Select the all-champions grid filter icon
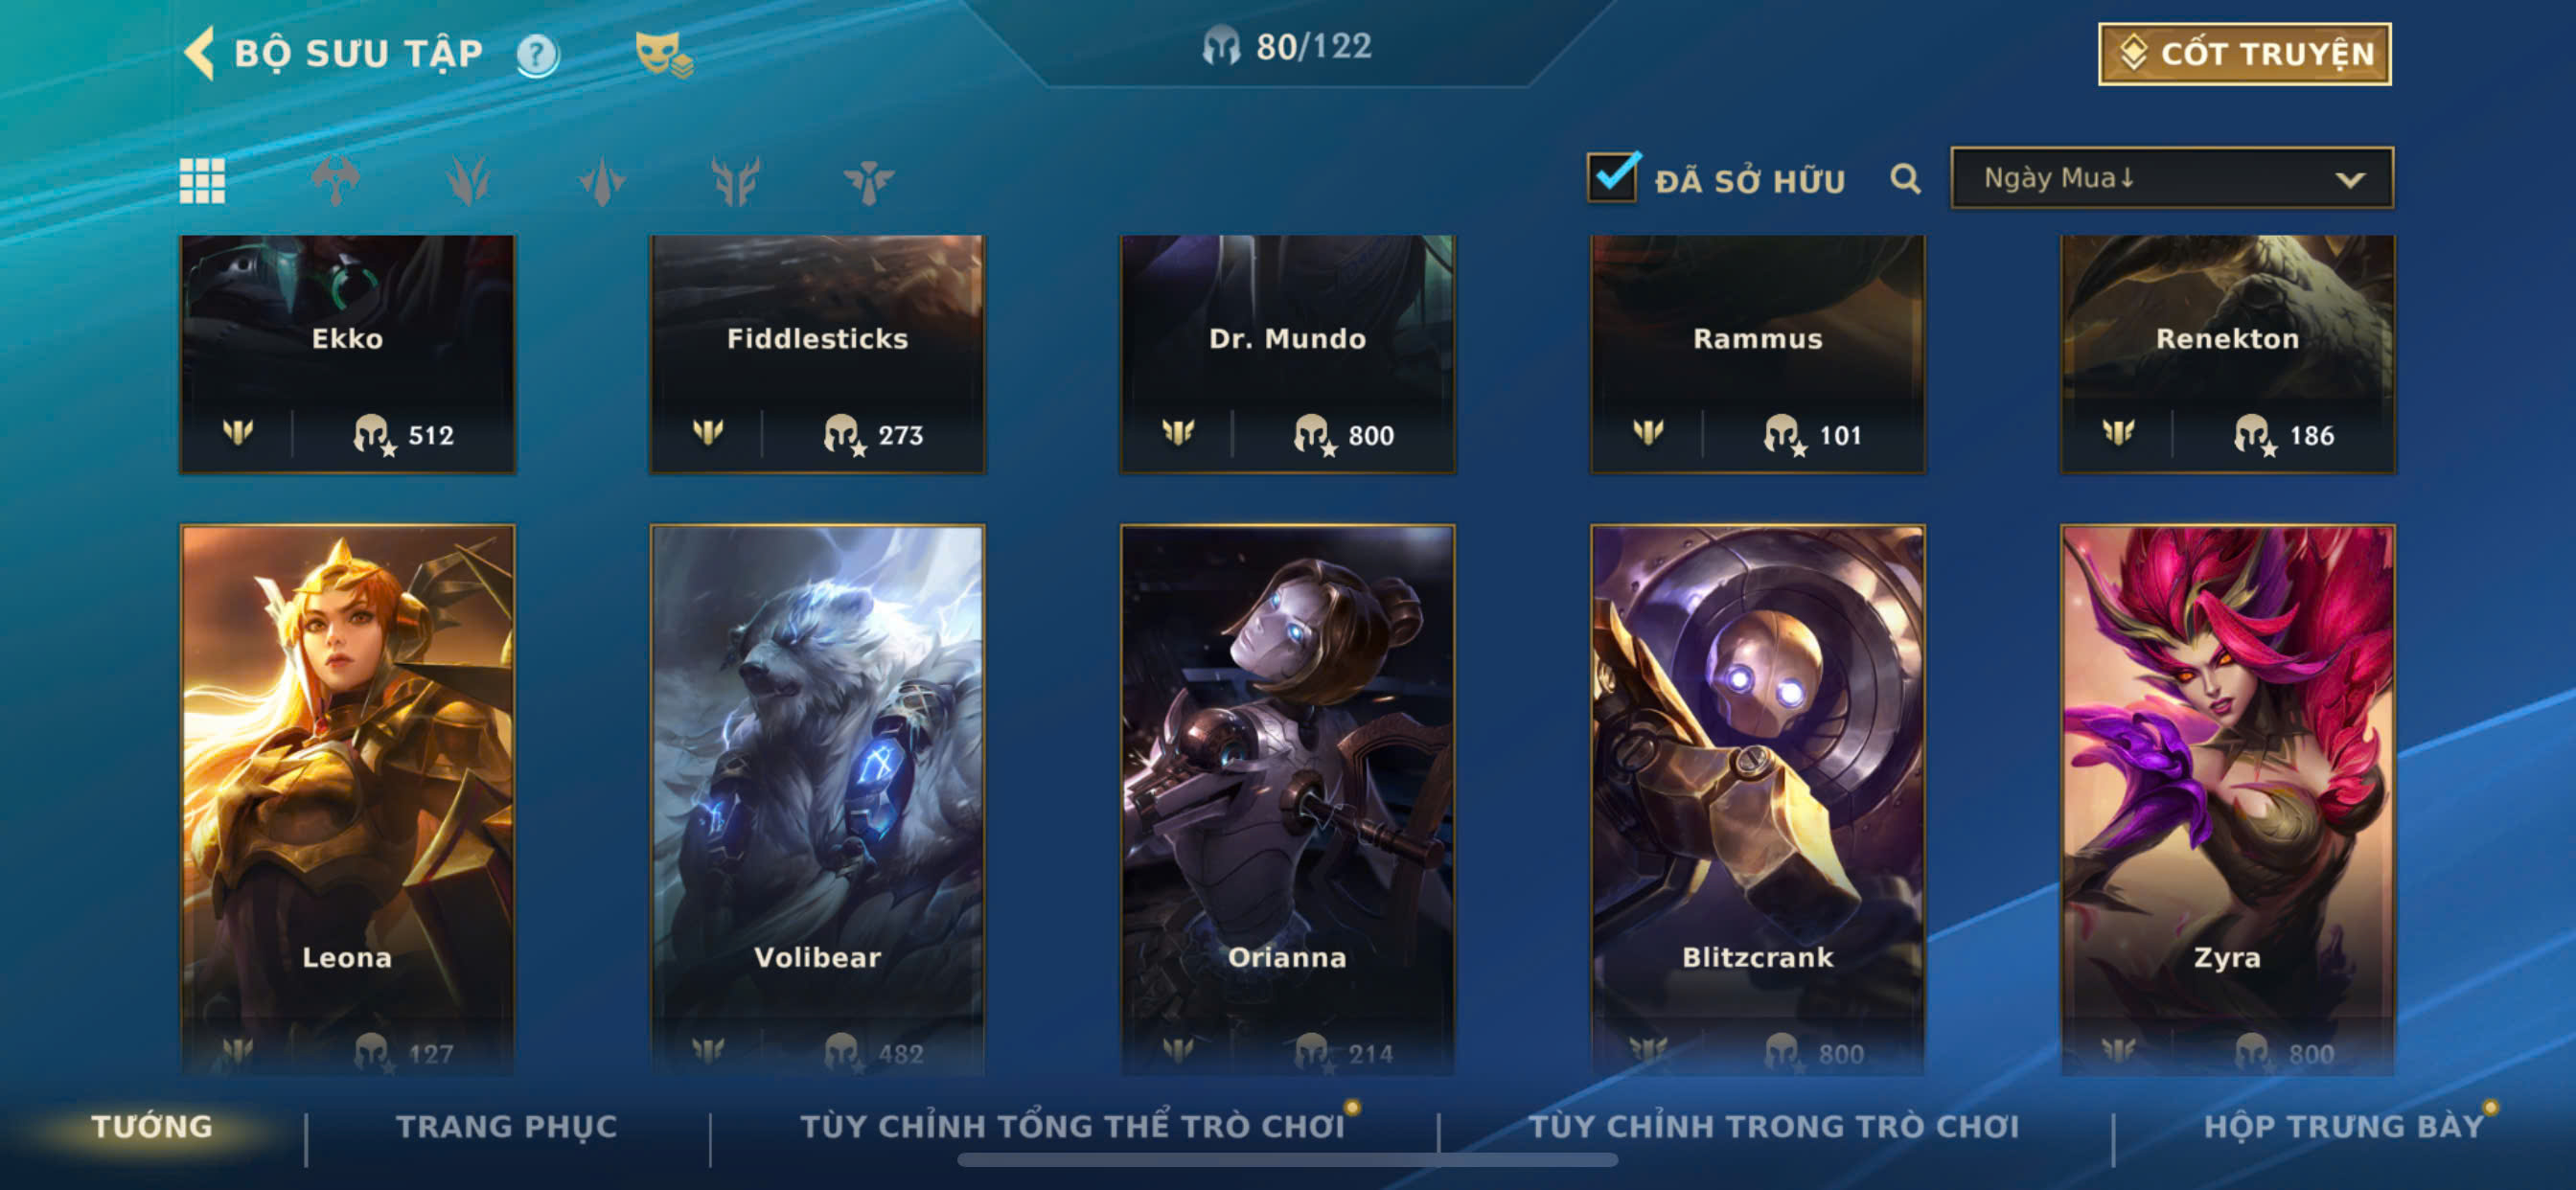 tap(202, 181)
